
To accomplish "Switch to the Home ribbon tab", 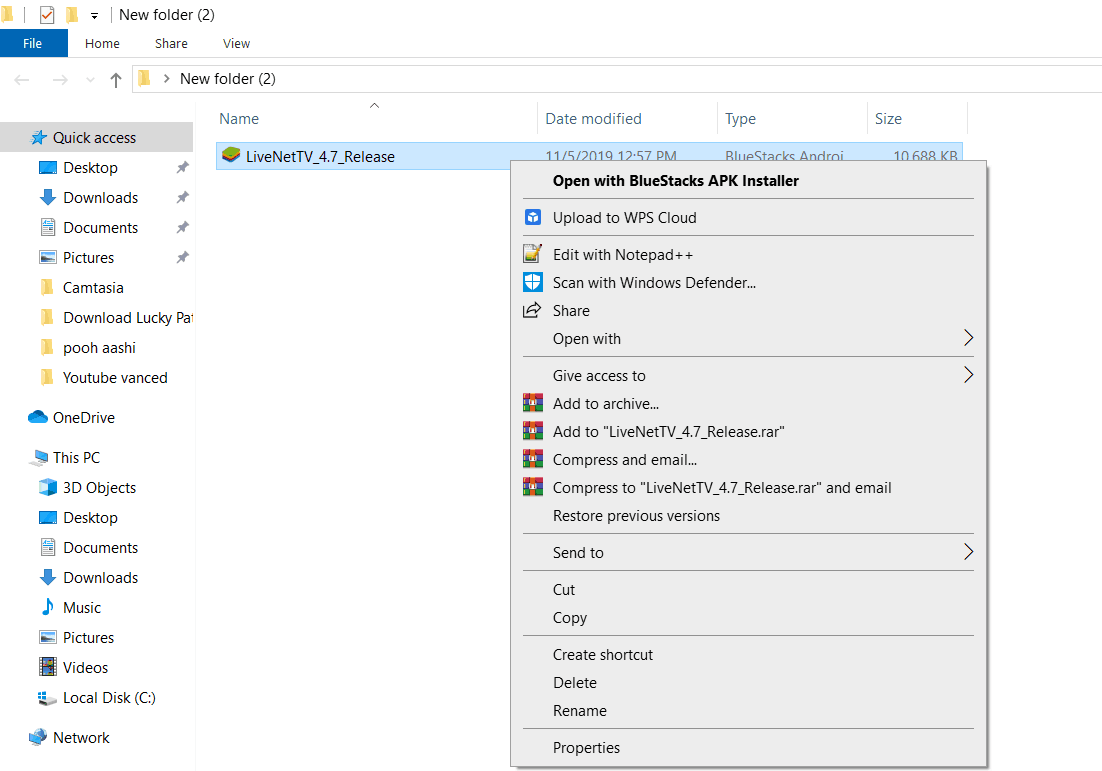I will [x=102, y=44].
